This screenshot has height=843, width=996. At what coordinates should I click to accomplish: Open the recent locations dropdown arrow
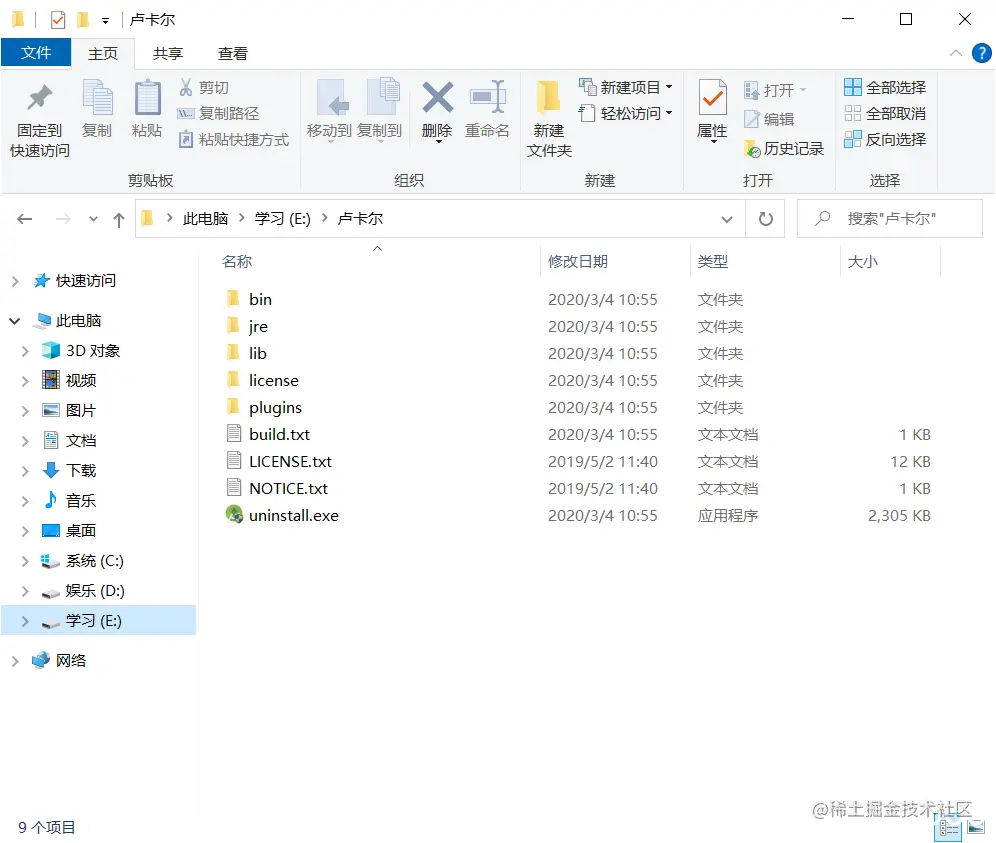pos(93,219)
